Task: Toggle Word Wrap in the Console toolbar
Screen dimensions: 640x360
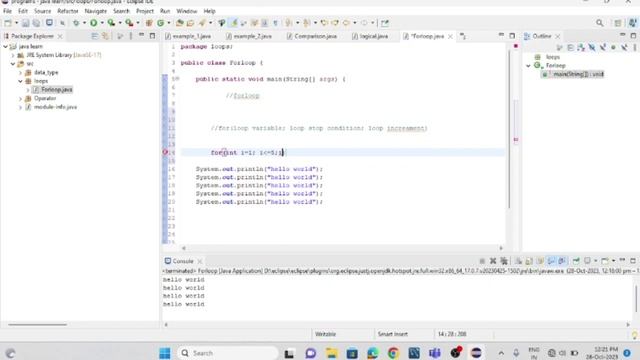Action: pos(540,261)
